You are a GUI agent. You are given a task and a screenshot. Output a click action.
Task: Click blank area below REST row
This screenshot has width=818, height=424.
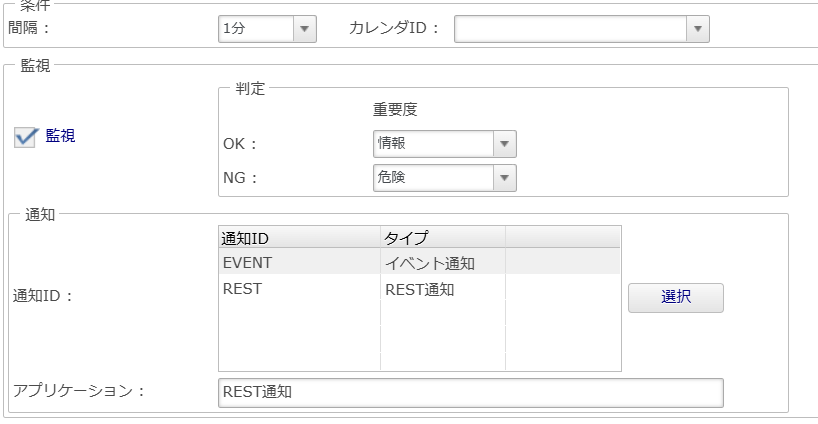coord(418,337)
